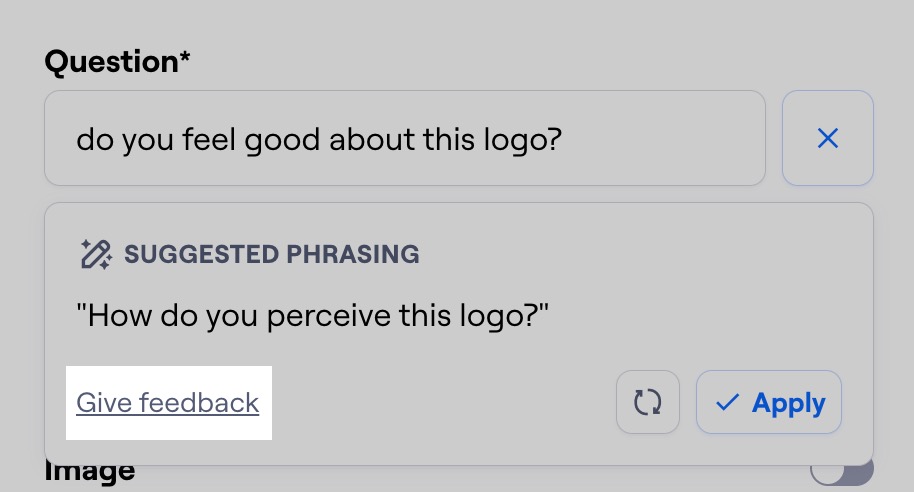The width and height of the screenshot is (914, 492).
Task: Click the word "Apply" on the button
Action: (789, 403)
